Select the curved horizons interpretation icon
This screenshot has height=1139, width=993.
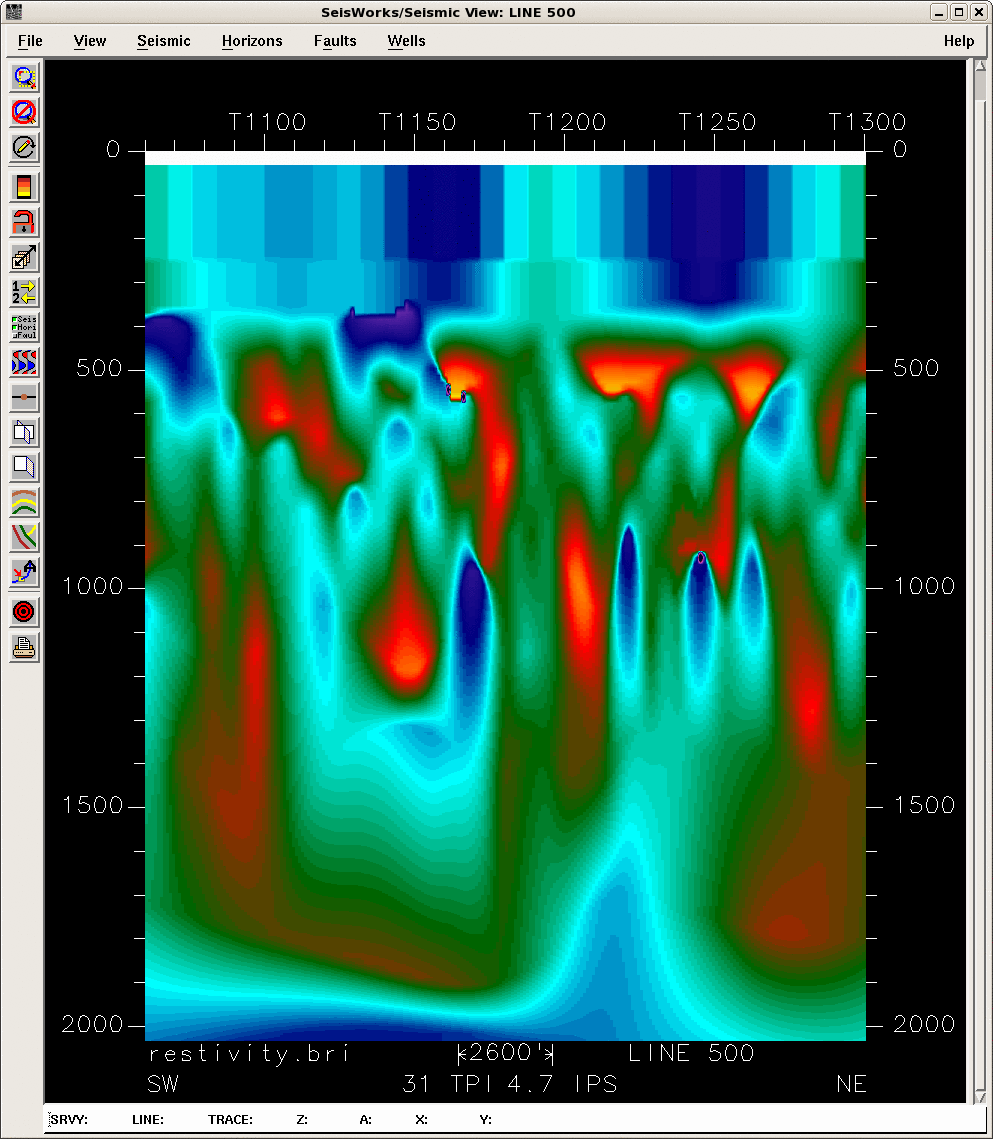pos(24,502)
